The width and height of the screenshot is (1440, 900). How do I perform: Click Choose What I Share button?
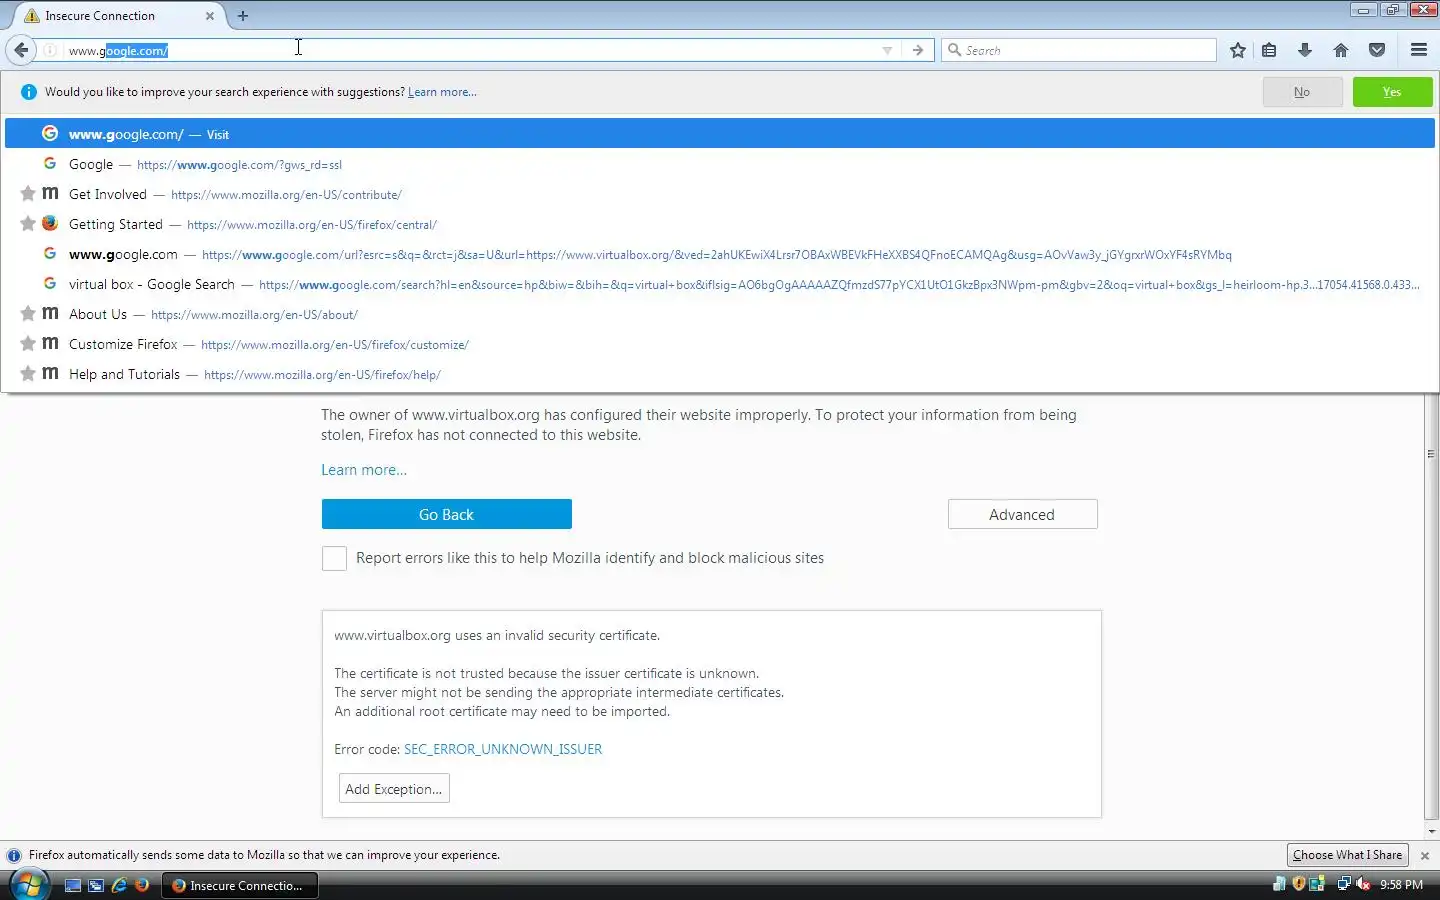point(1347,855)
